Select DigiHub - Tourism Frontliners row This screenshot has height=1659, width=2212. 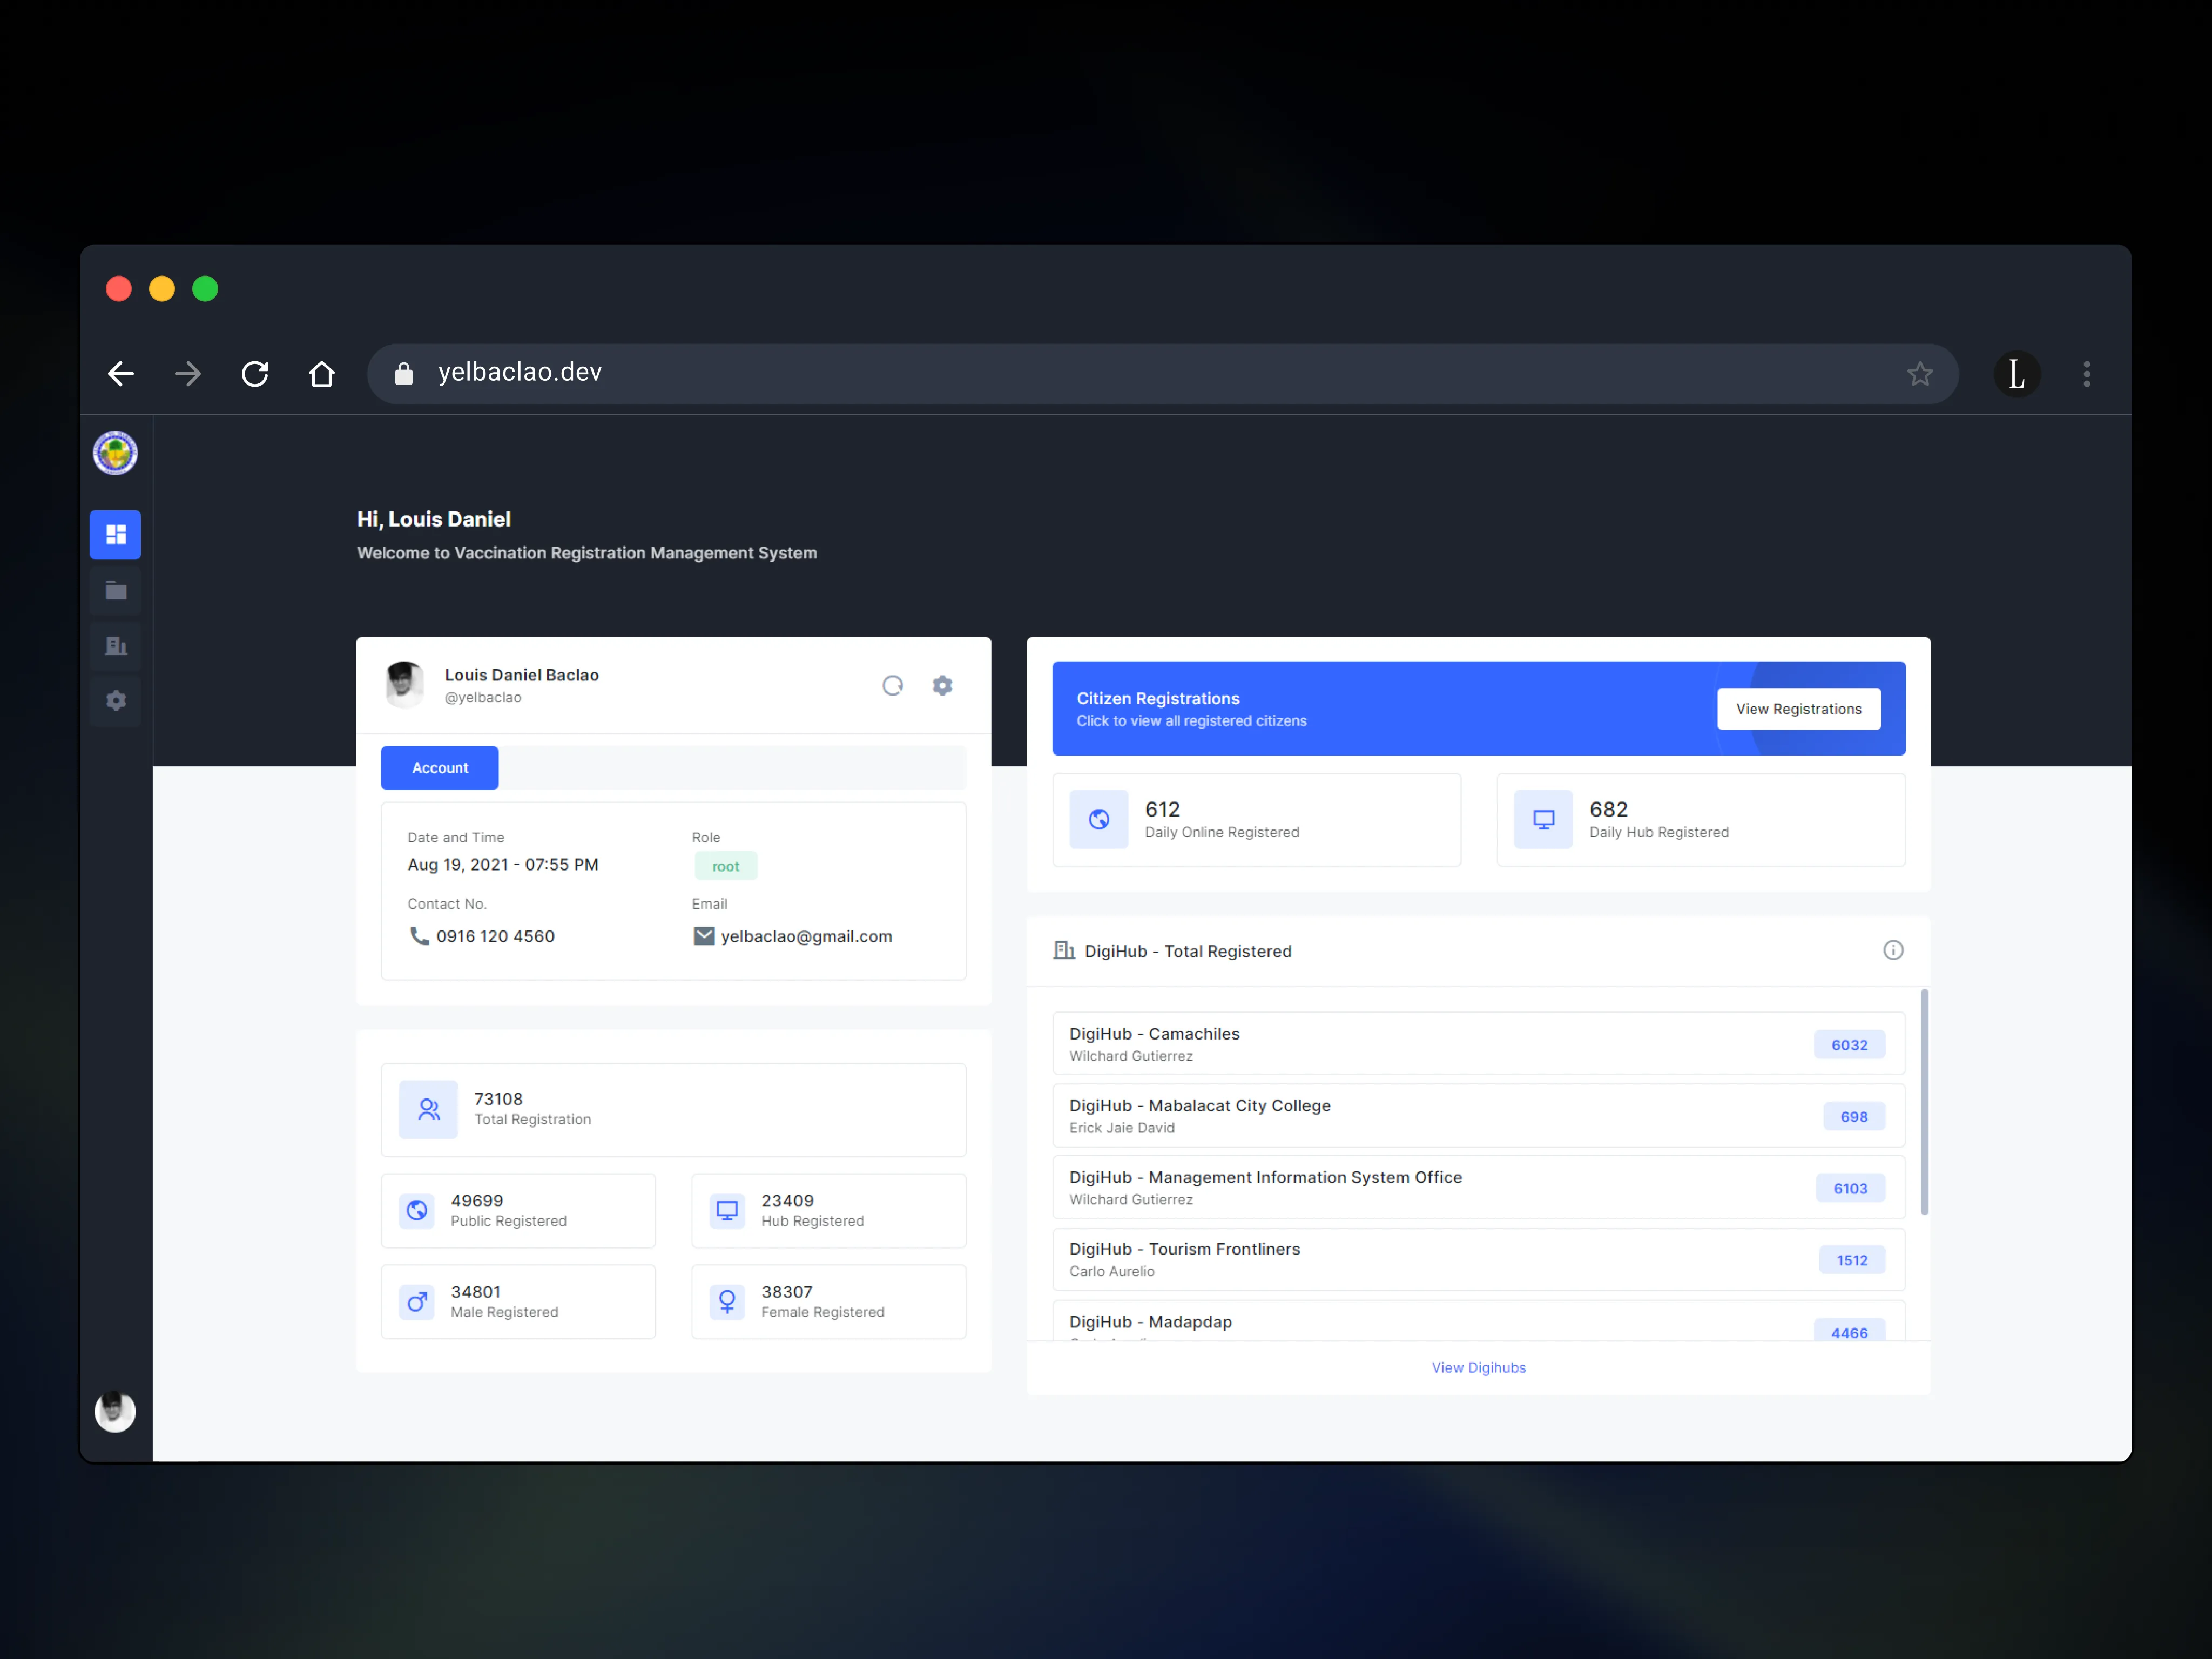click(1478, 1260)
